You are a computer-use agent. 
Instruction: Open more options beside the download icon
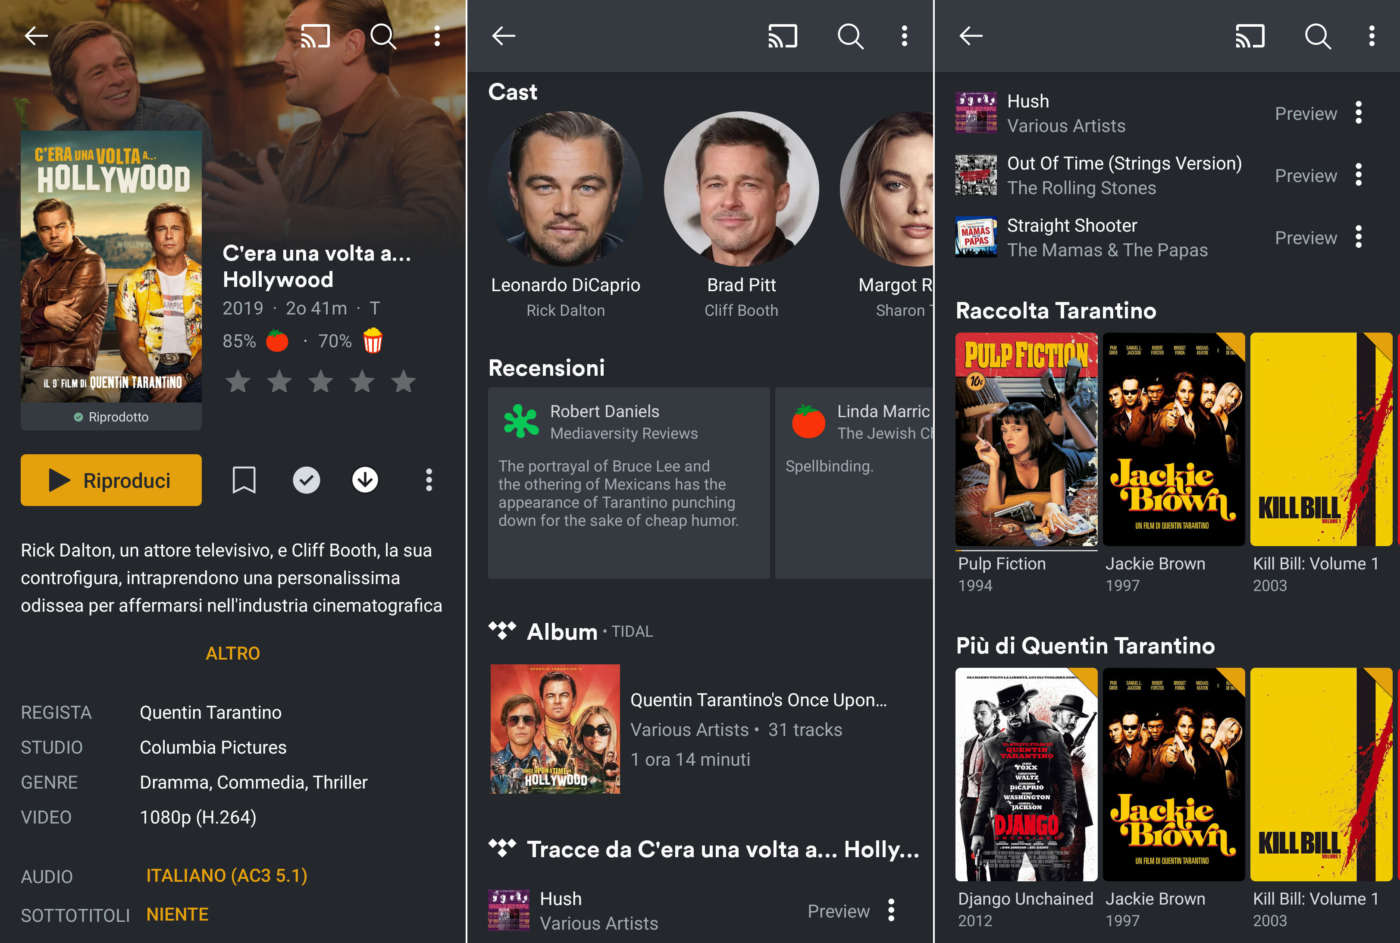coord(429,480)
